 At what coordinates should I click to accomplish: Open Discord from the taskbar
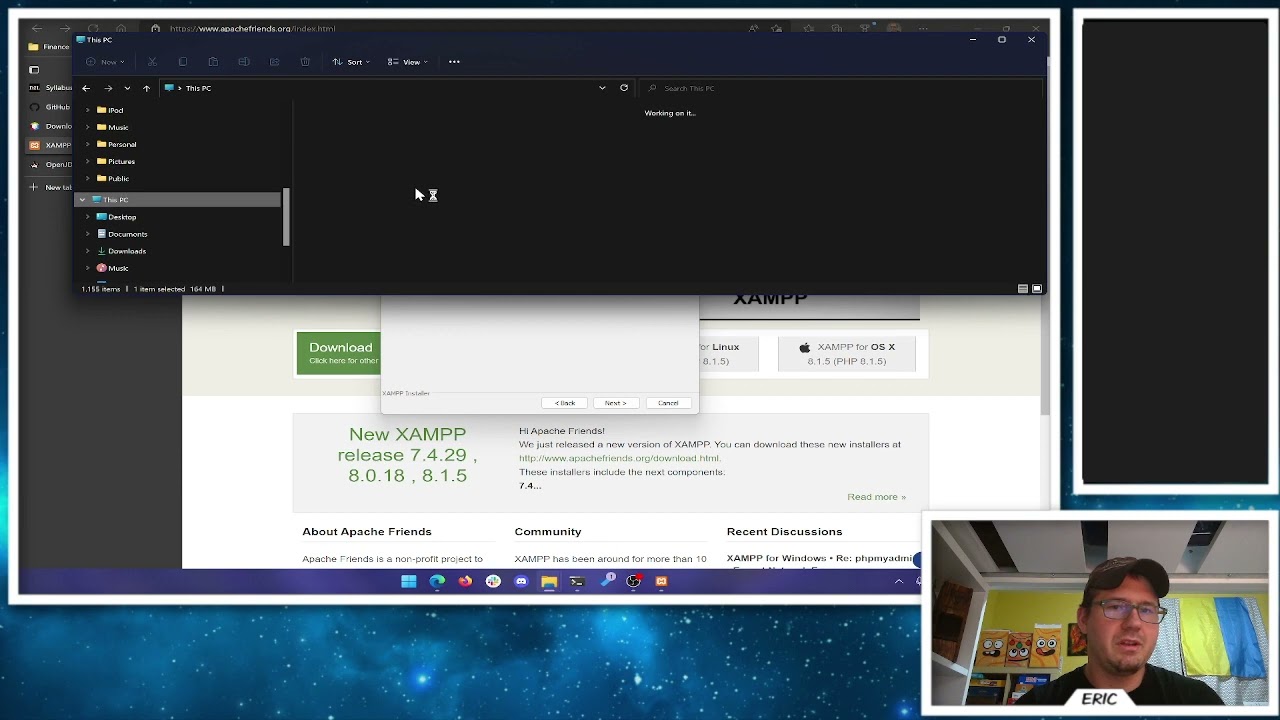pyautogui.click(x=521, y=581)
